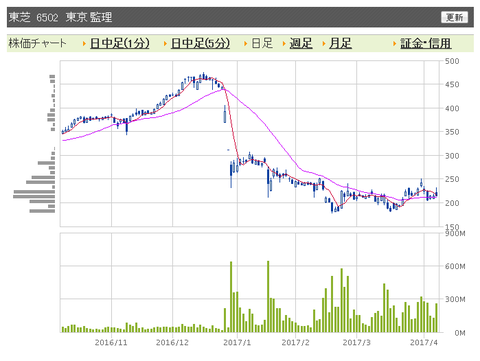Click the 株価チャート section label
Image resolution: width=480 pixels, height=361 pixels.
(37, 43)
